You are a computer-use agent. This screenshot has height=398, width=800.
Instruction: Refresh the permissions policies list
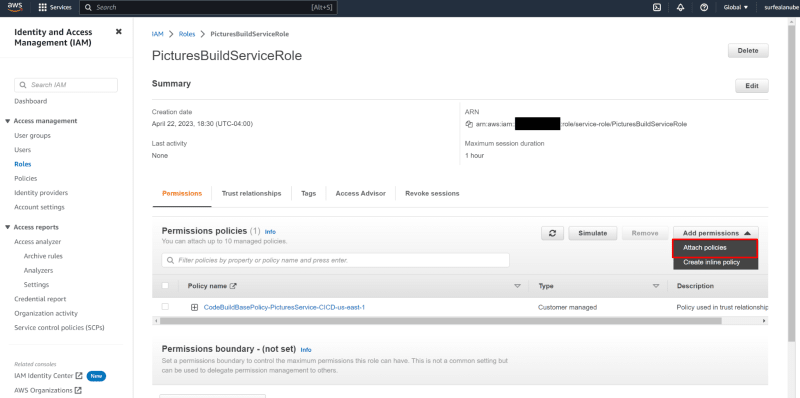pyautogui.click(x=552, y=233)
